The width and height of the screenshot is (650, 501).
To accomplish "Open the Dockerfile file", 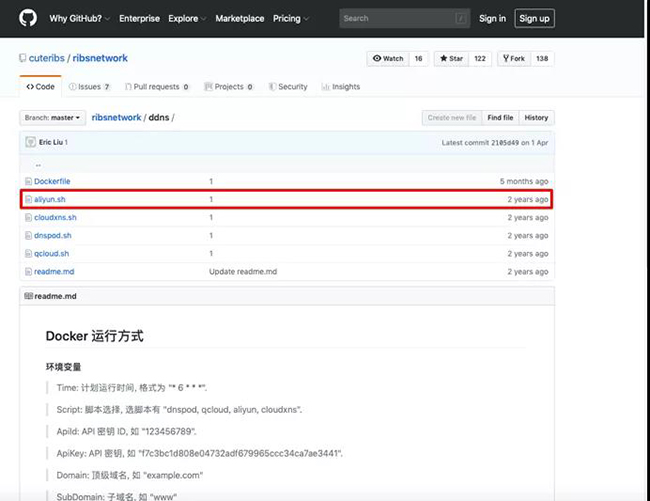I will 52,181.
